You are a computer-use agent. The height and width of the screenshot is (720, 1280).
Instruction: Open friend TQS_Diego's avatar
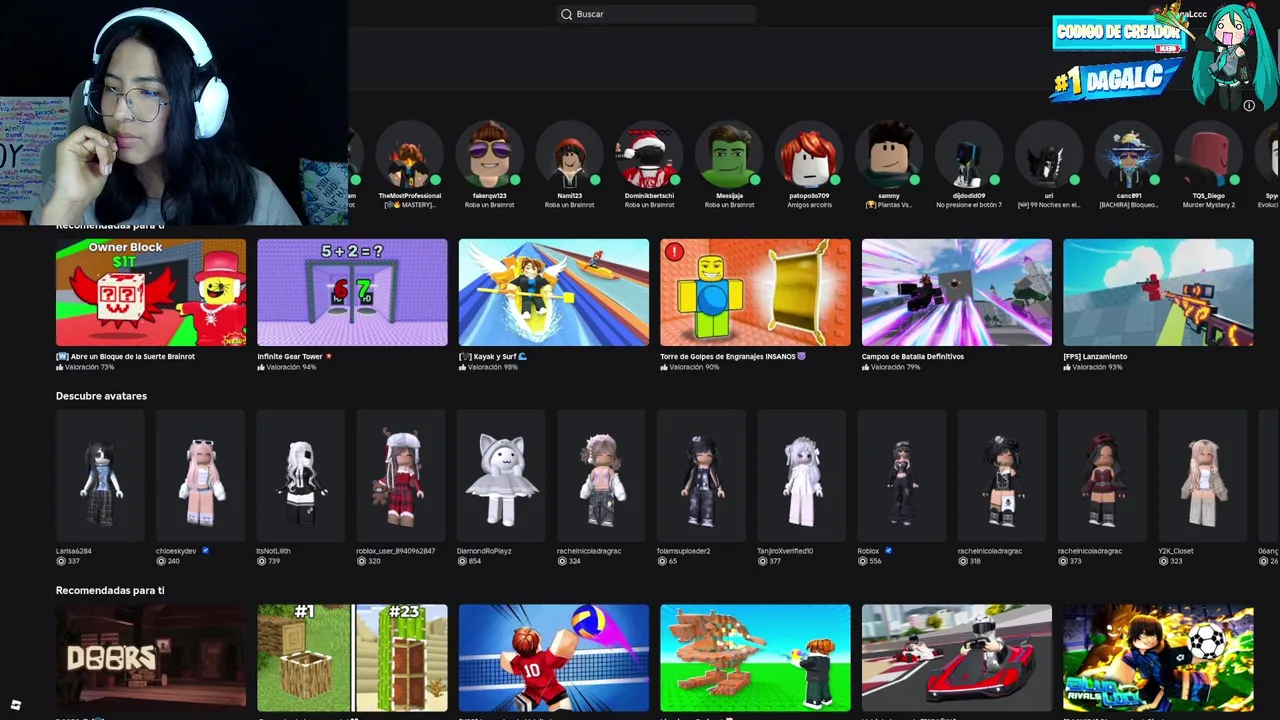(1208, 154)
